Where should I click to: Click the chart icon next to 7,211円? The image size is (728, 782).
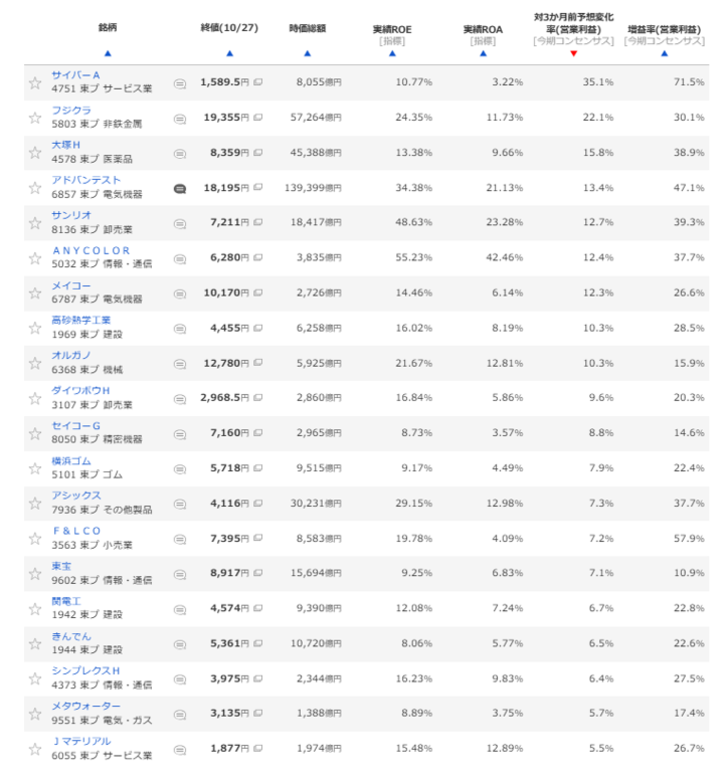pos(258,223)
